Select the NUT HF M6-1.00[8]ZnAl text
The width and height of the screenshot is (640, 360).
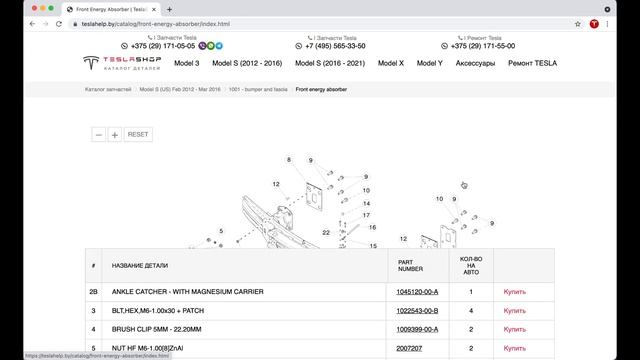pyautogui.click(x=147, y=348)
